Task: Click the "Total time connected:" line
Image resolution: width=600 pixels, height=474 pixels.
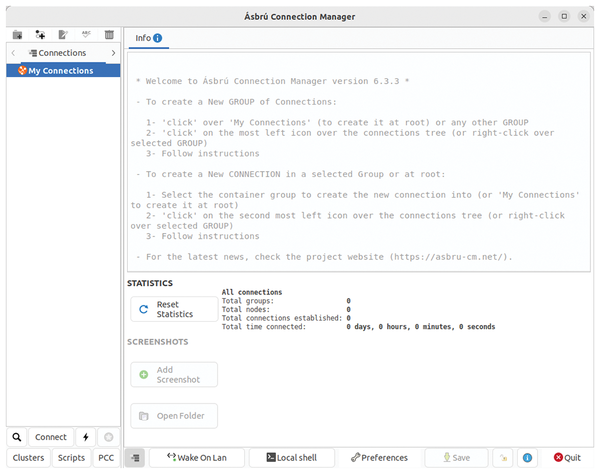Action: 358,327
